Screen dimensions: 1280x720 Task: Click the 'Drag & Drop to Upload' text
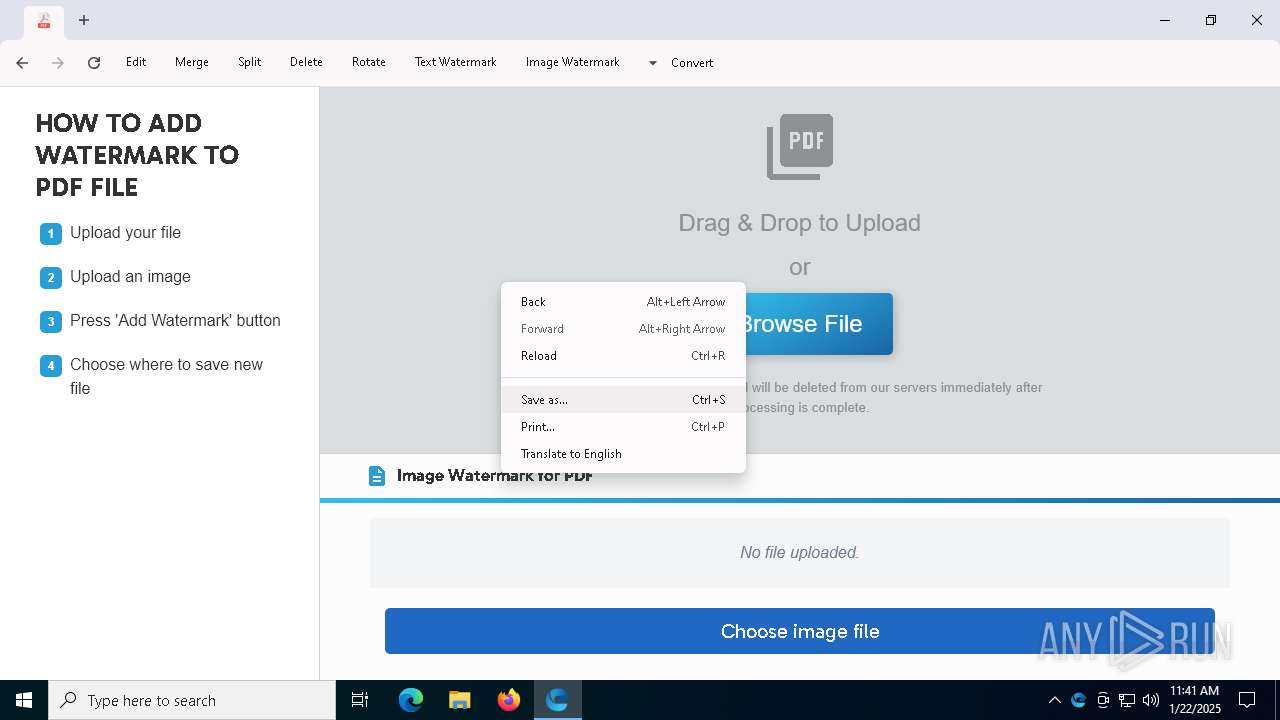(x=800, y=223)
